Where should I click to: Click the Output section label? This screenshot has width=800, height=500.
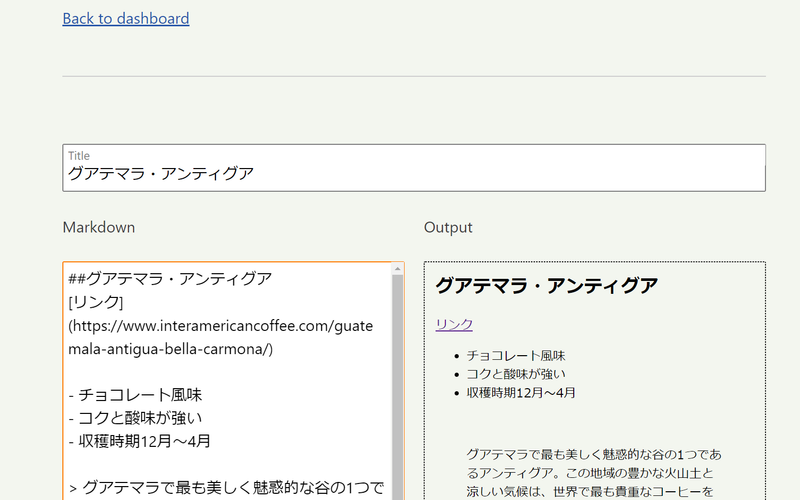click(448, 227)
